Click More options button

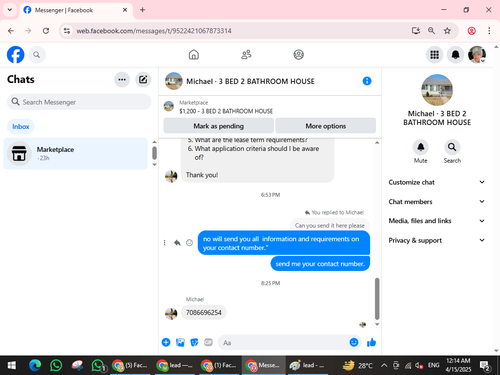tap(326, 126)
